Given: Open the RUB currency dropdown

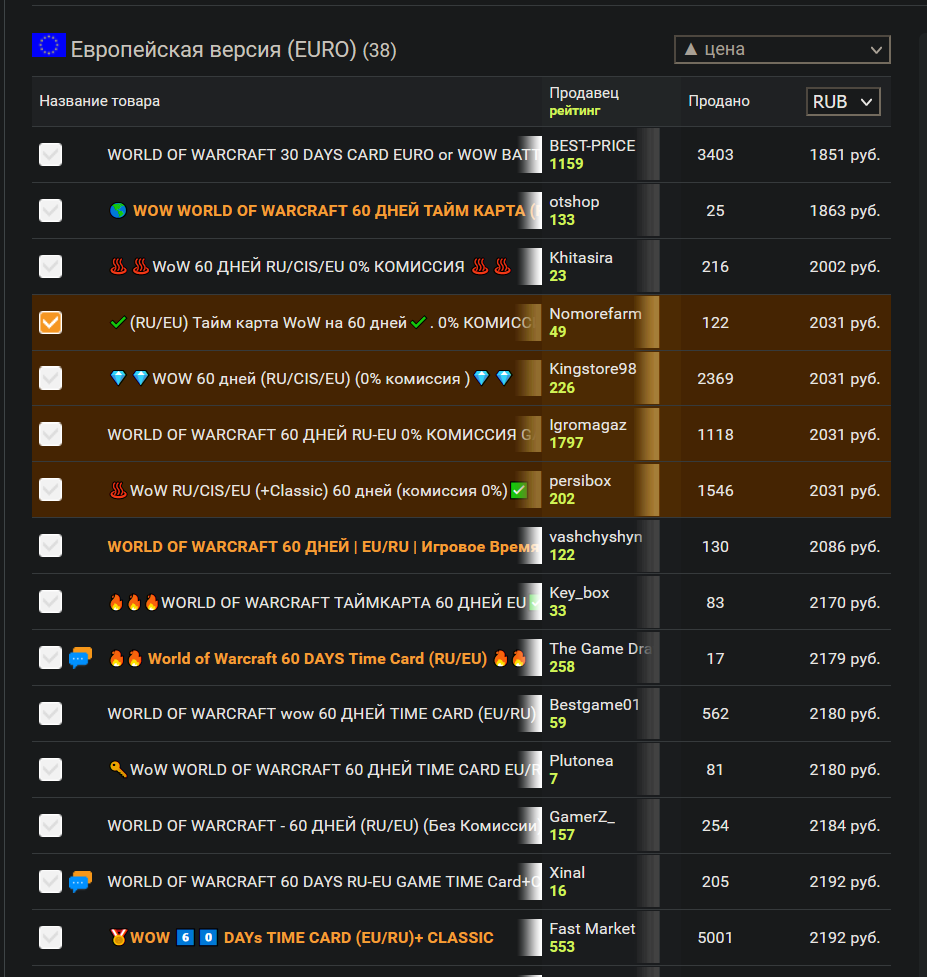Looking at the screenshot, I should pos(842,102).
